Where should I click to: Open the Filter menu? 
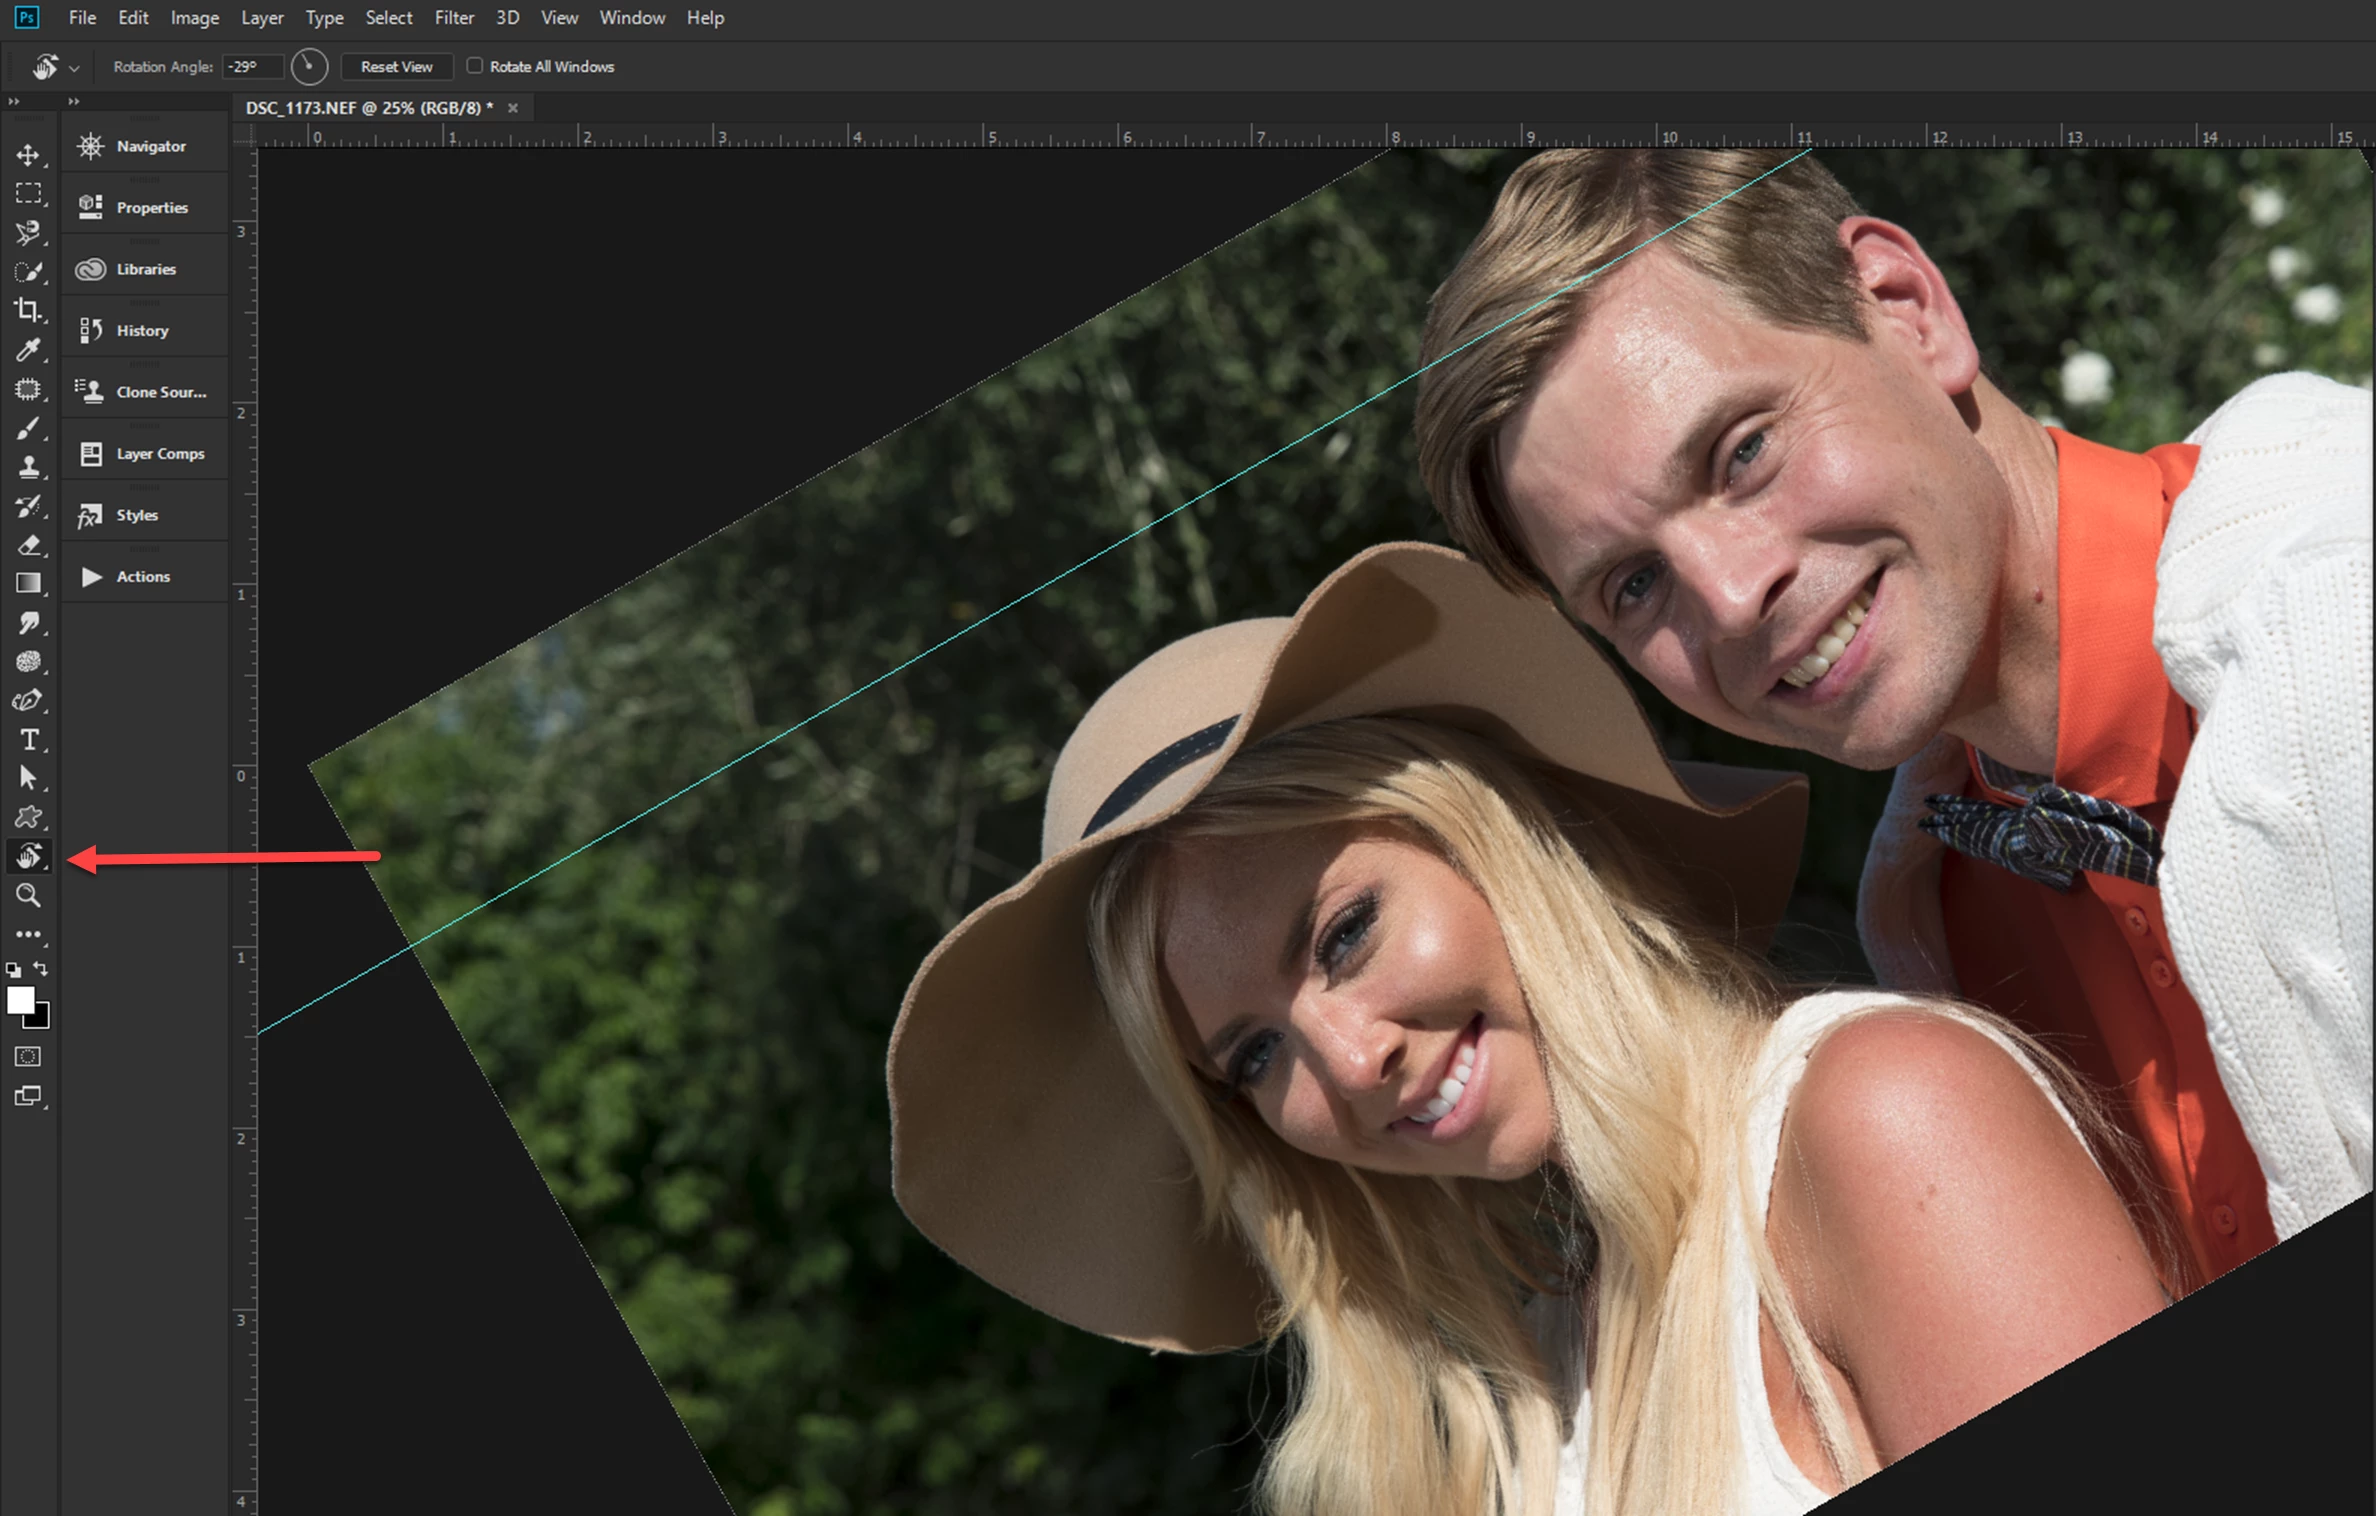click(x=453, y=18)
